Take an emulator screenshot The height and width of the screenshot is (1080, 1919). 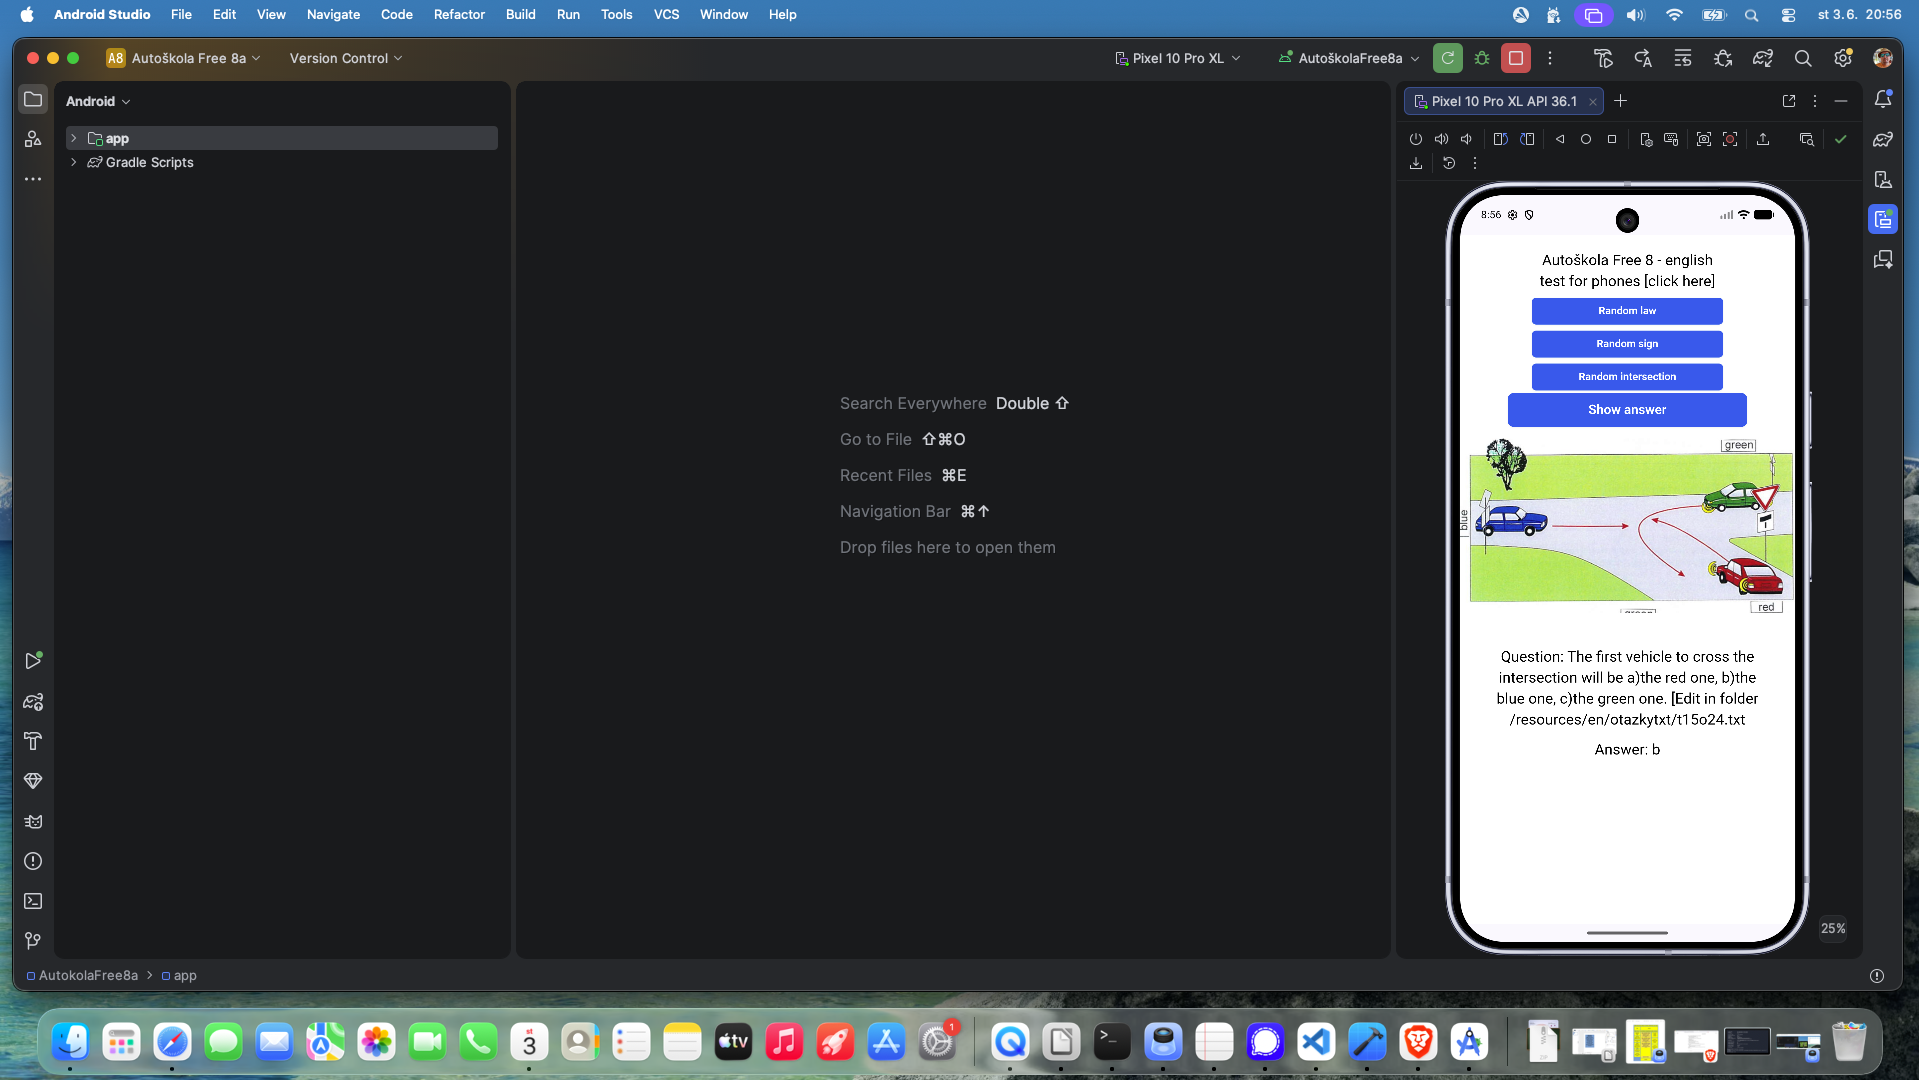(x=1704, y=139)
